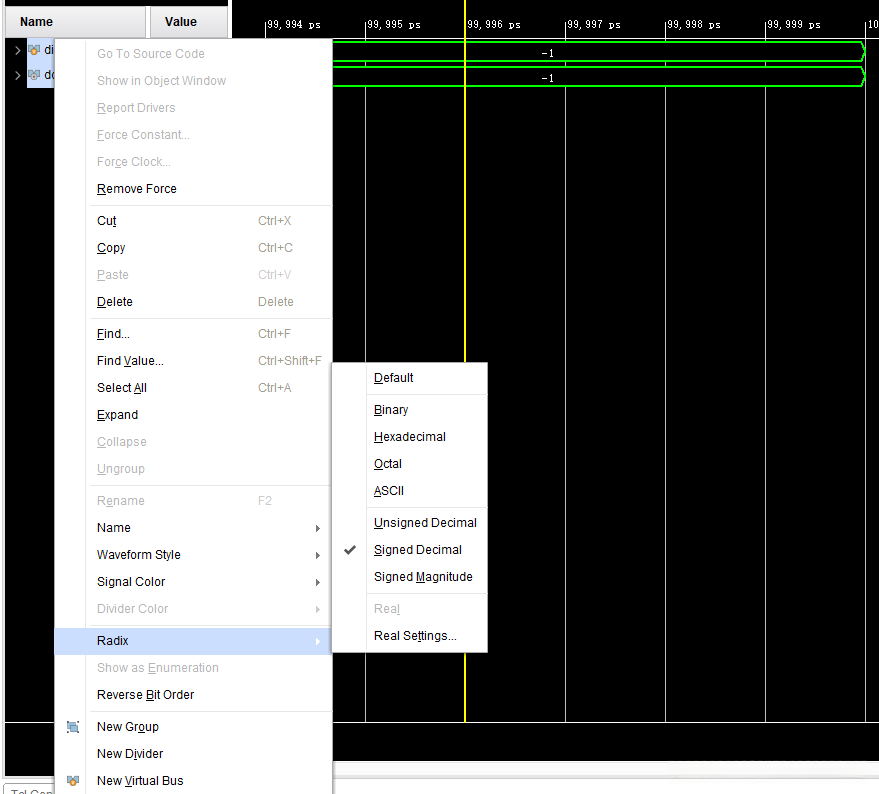Click Expand in context menu
The width and height of the screenshot is (879, 794).
pos(193,415)
